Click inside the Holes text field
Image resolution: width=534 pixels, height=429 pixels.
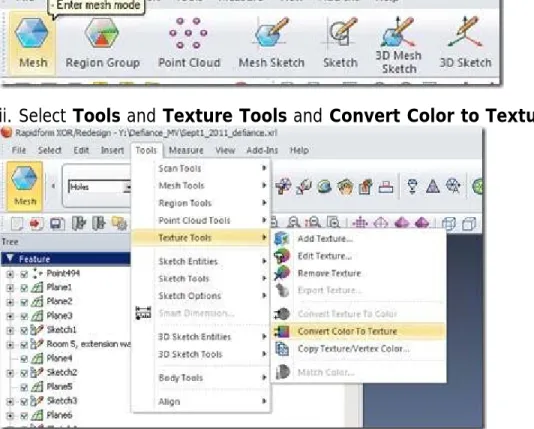95,187
